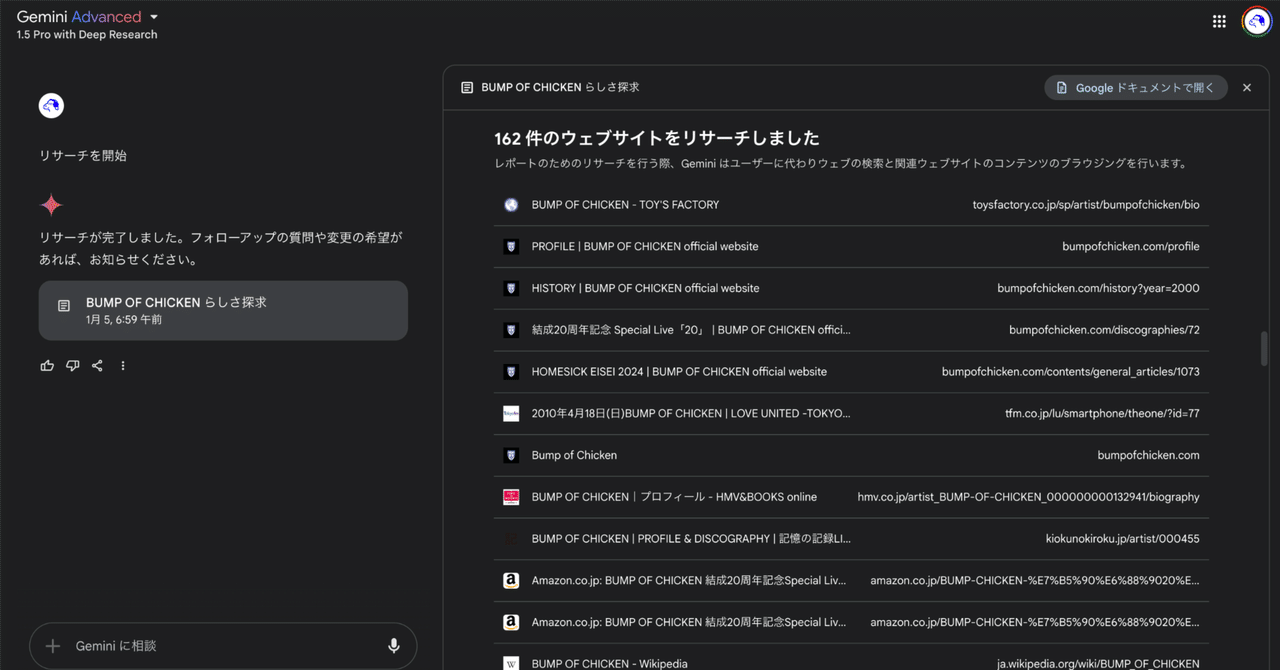The image size is (1280, 670).
Task: Click the sparkle icon above the completion message
Action: pos(50,203)
